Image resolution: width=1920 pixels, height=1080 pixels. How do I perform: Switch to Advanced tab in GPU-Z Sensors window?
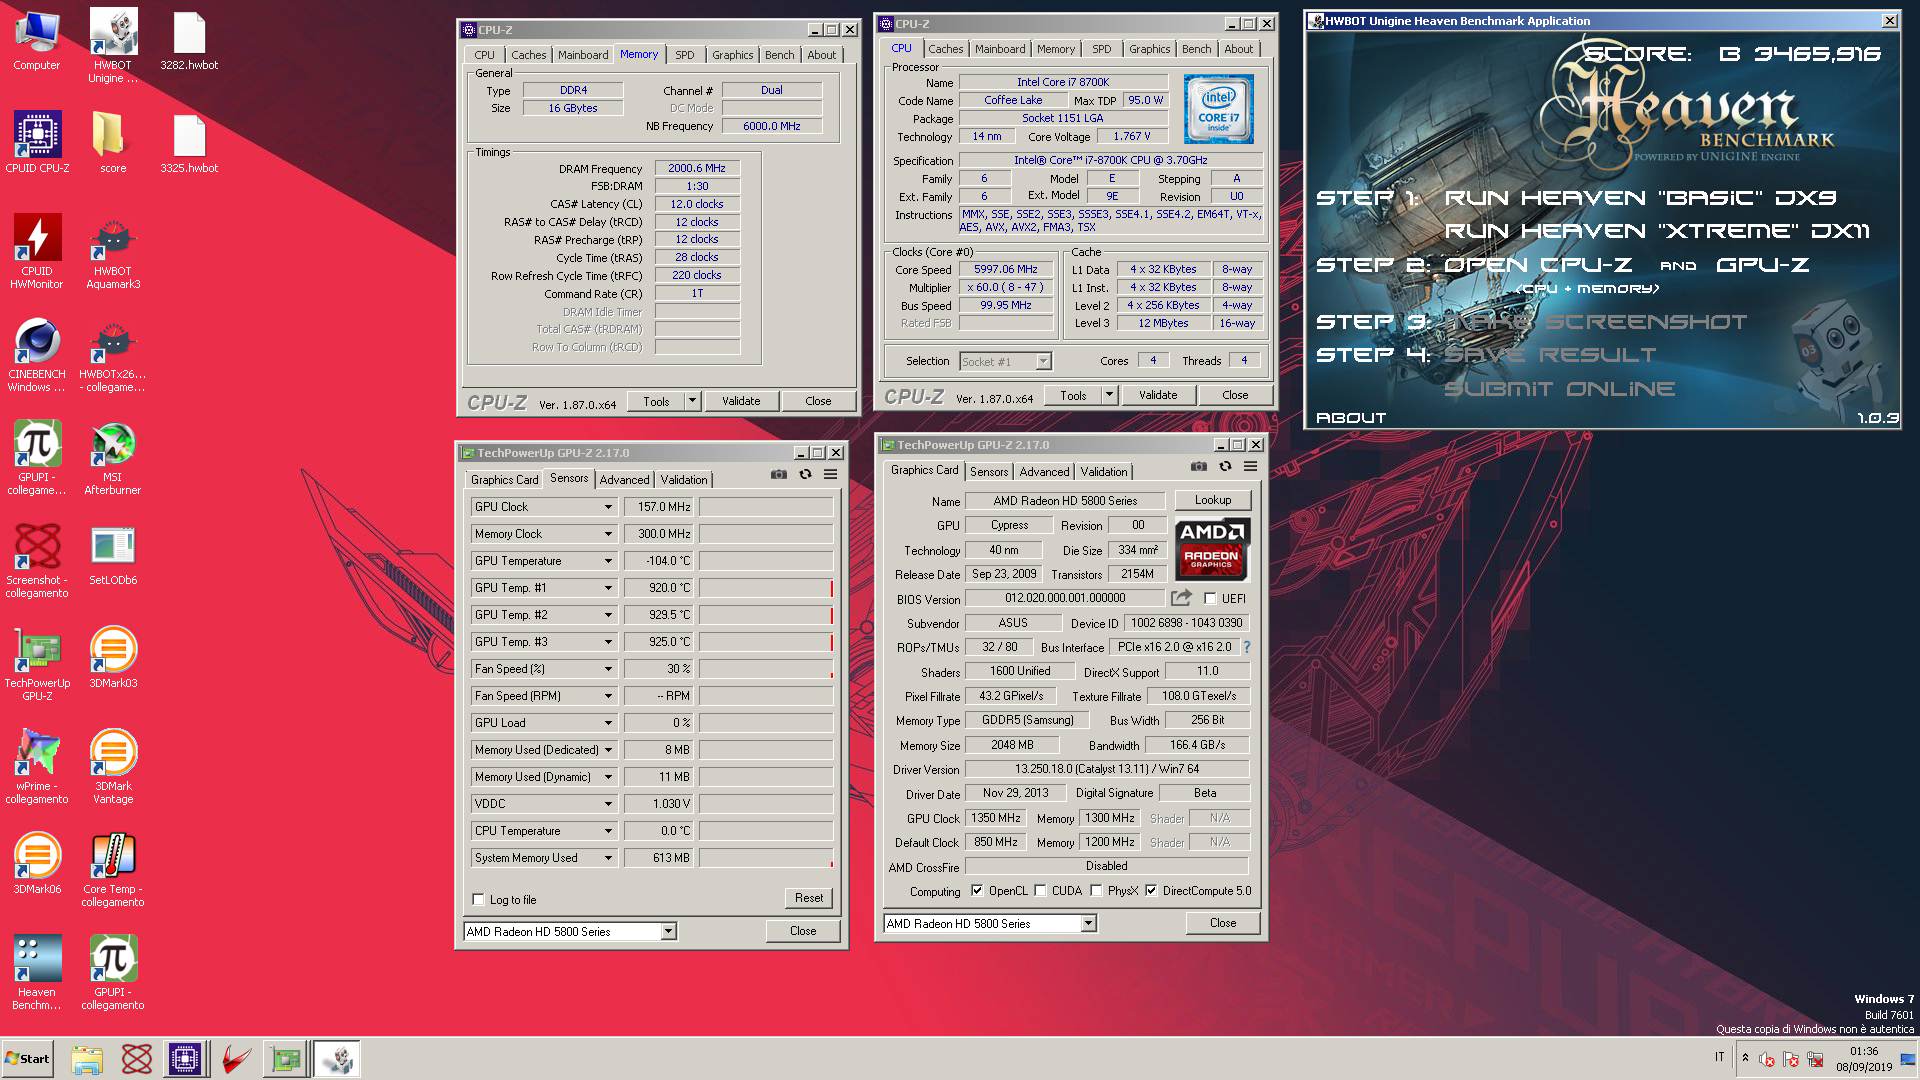(x=624, y=480)
